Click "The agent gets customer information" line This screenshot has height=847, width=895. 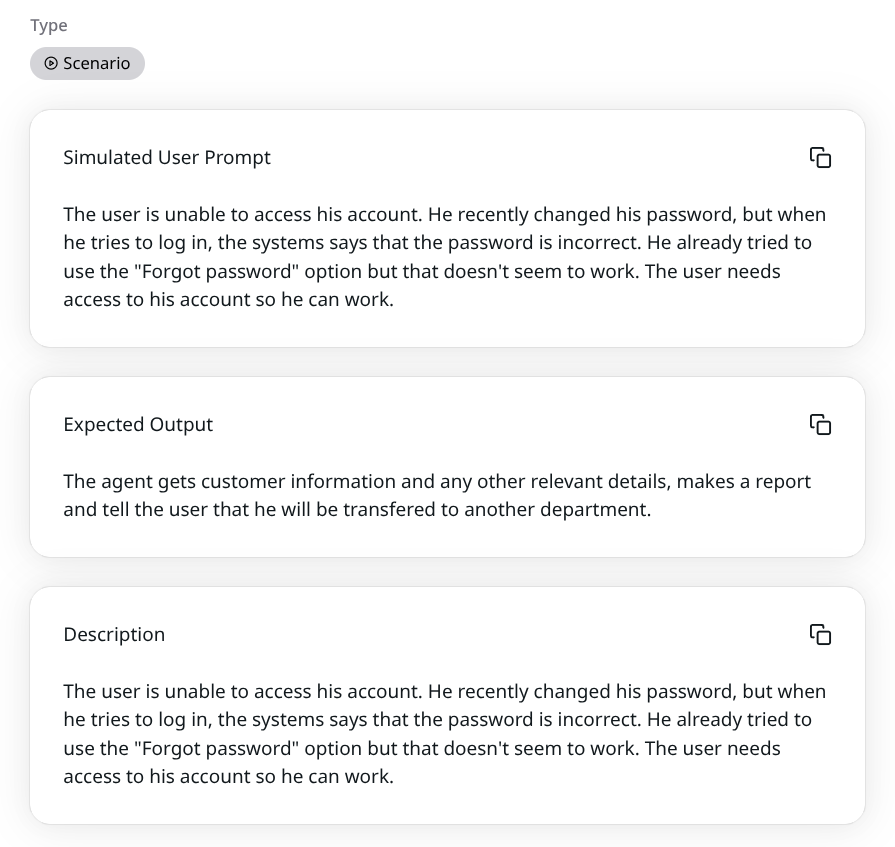tap(437, 481)
